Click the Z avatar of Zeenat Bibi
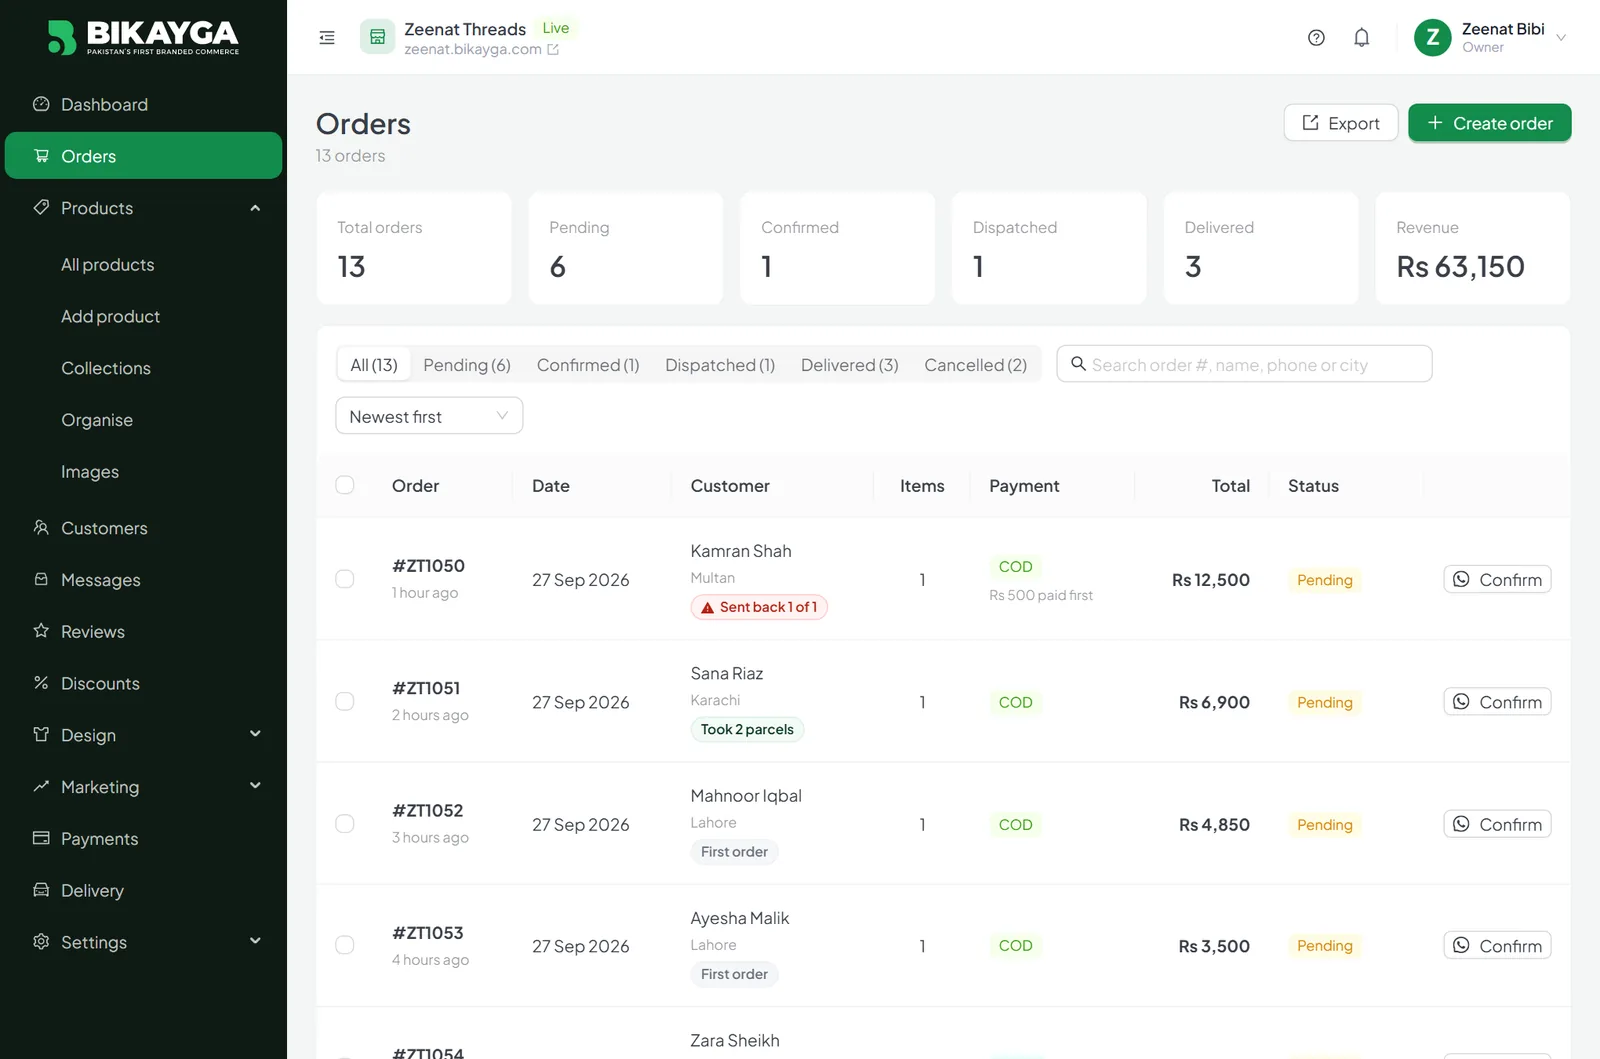 (1432, 38)
